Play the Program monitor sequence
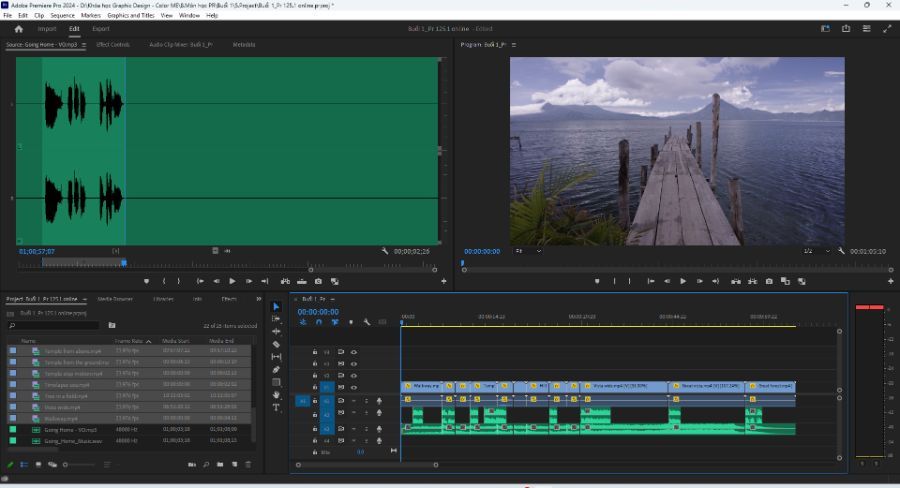900x488 pixels. (x=683, y=281)
